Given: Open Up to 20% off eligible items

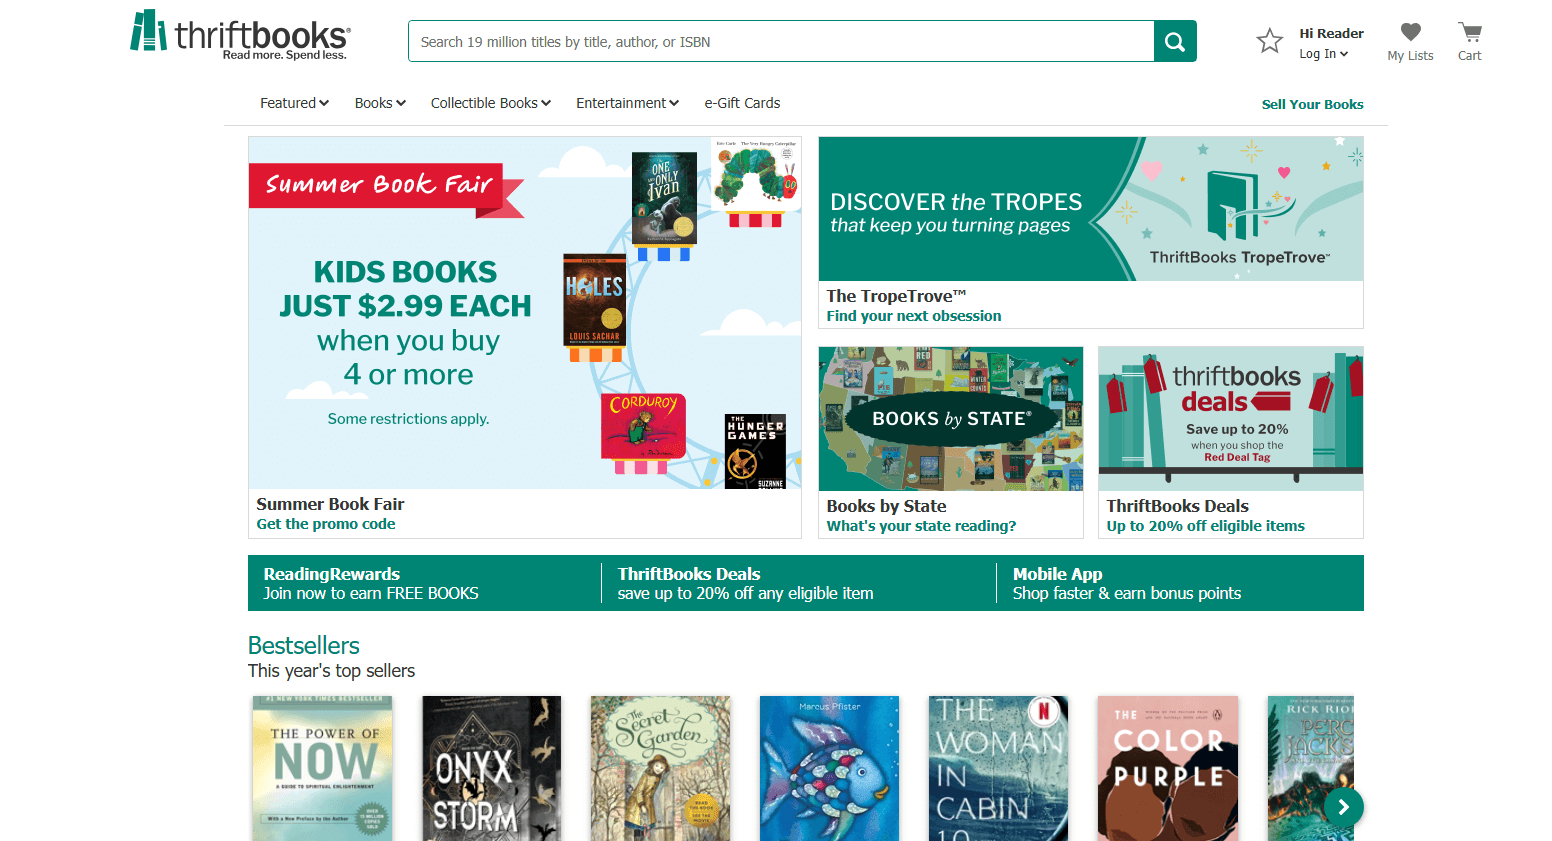Looking at the screenshot, I should [x=1203, y=525].
